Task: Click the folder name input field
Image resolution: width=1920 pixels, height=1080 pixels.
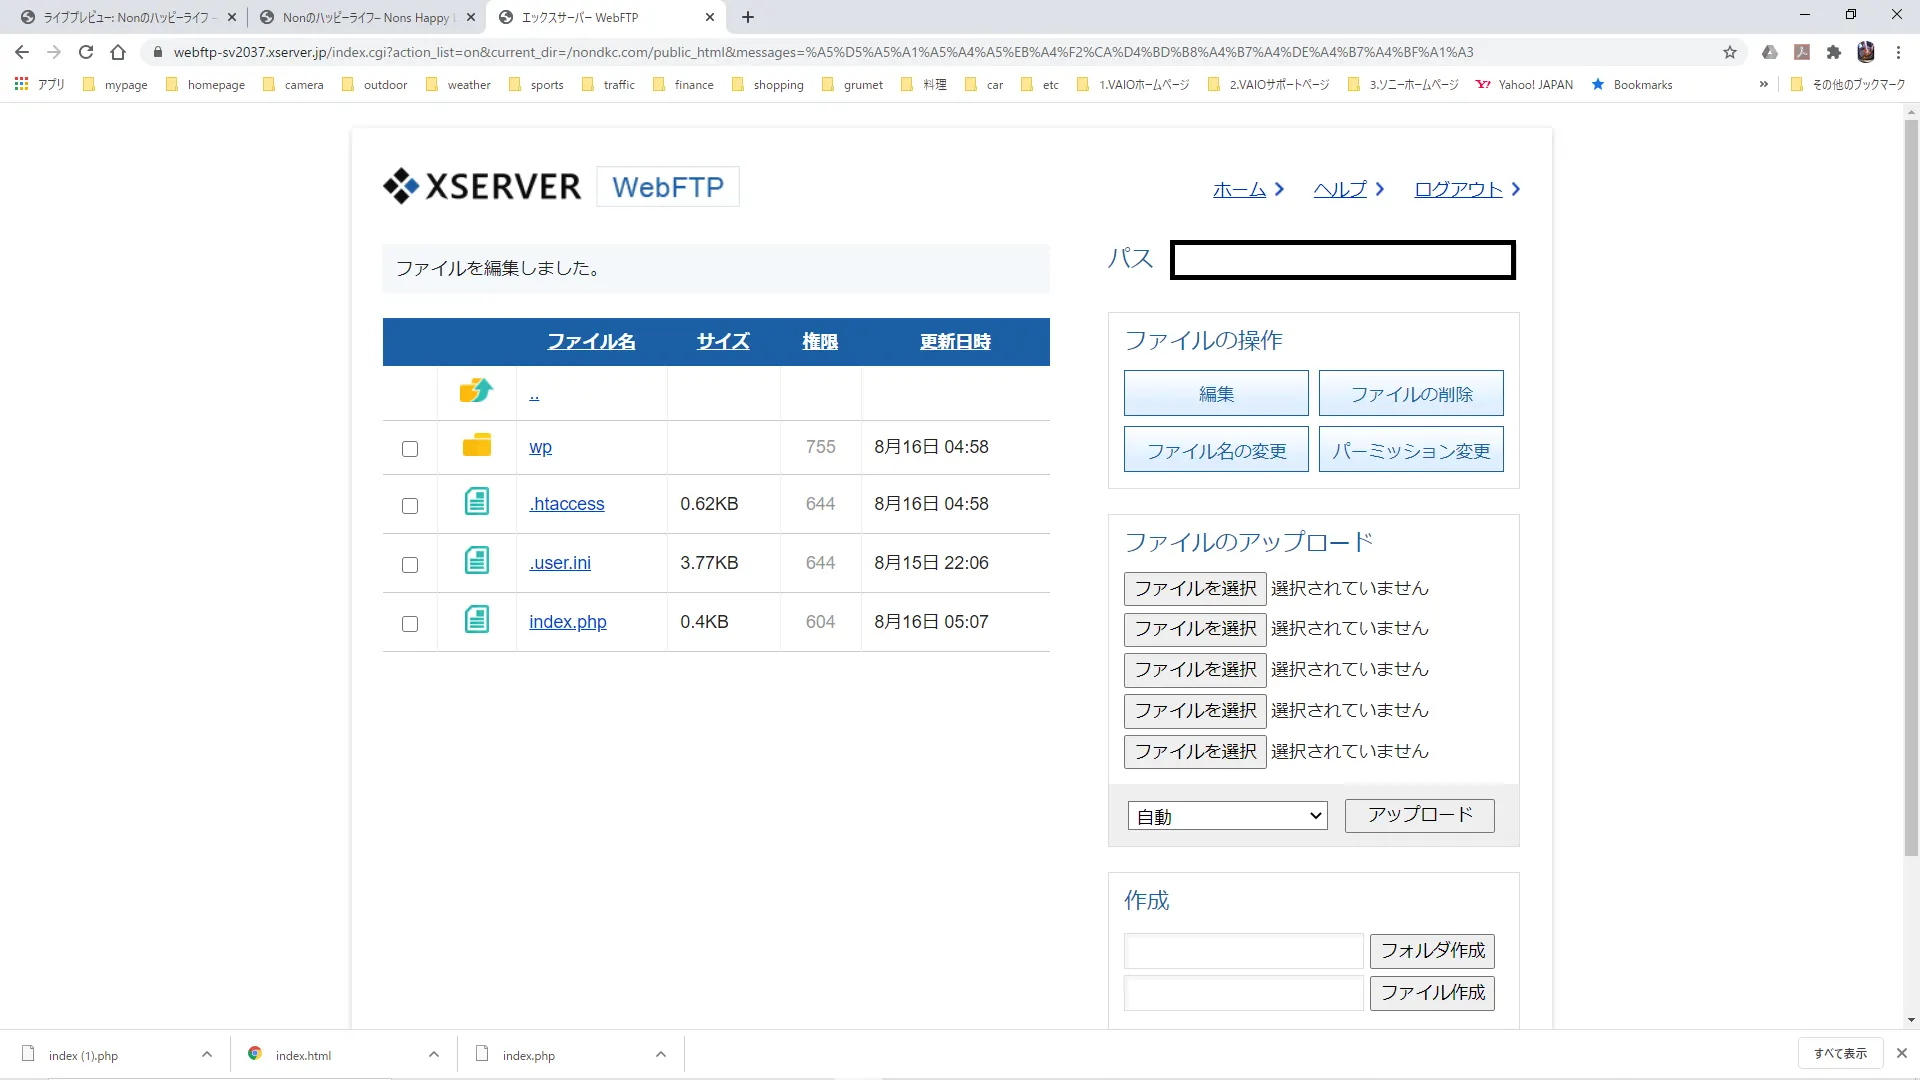Action: pyautogui.click(x=1243, y=950)
